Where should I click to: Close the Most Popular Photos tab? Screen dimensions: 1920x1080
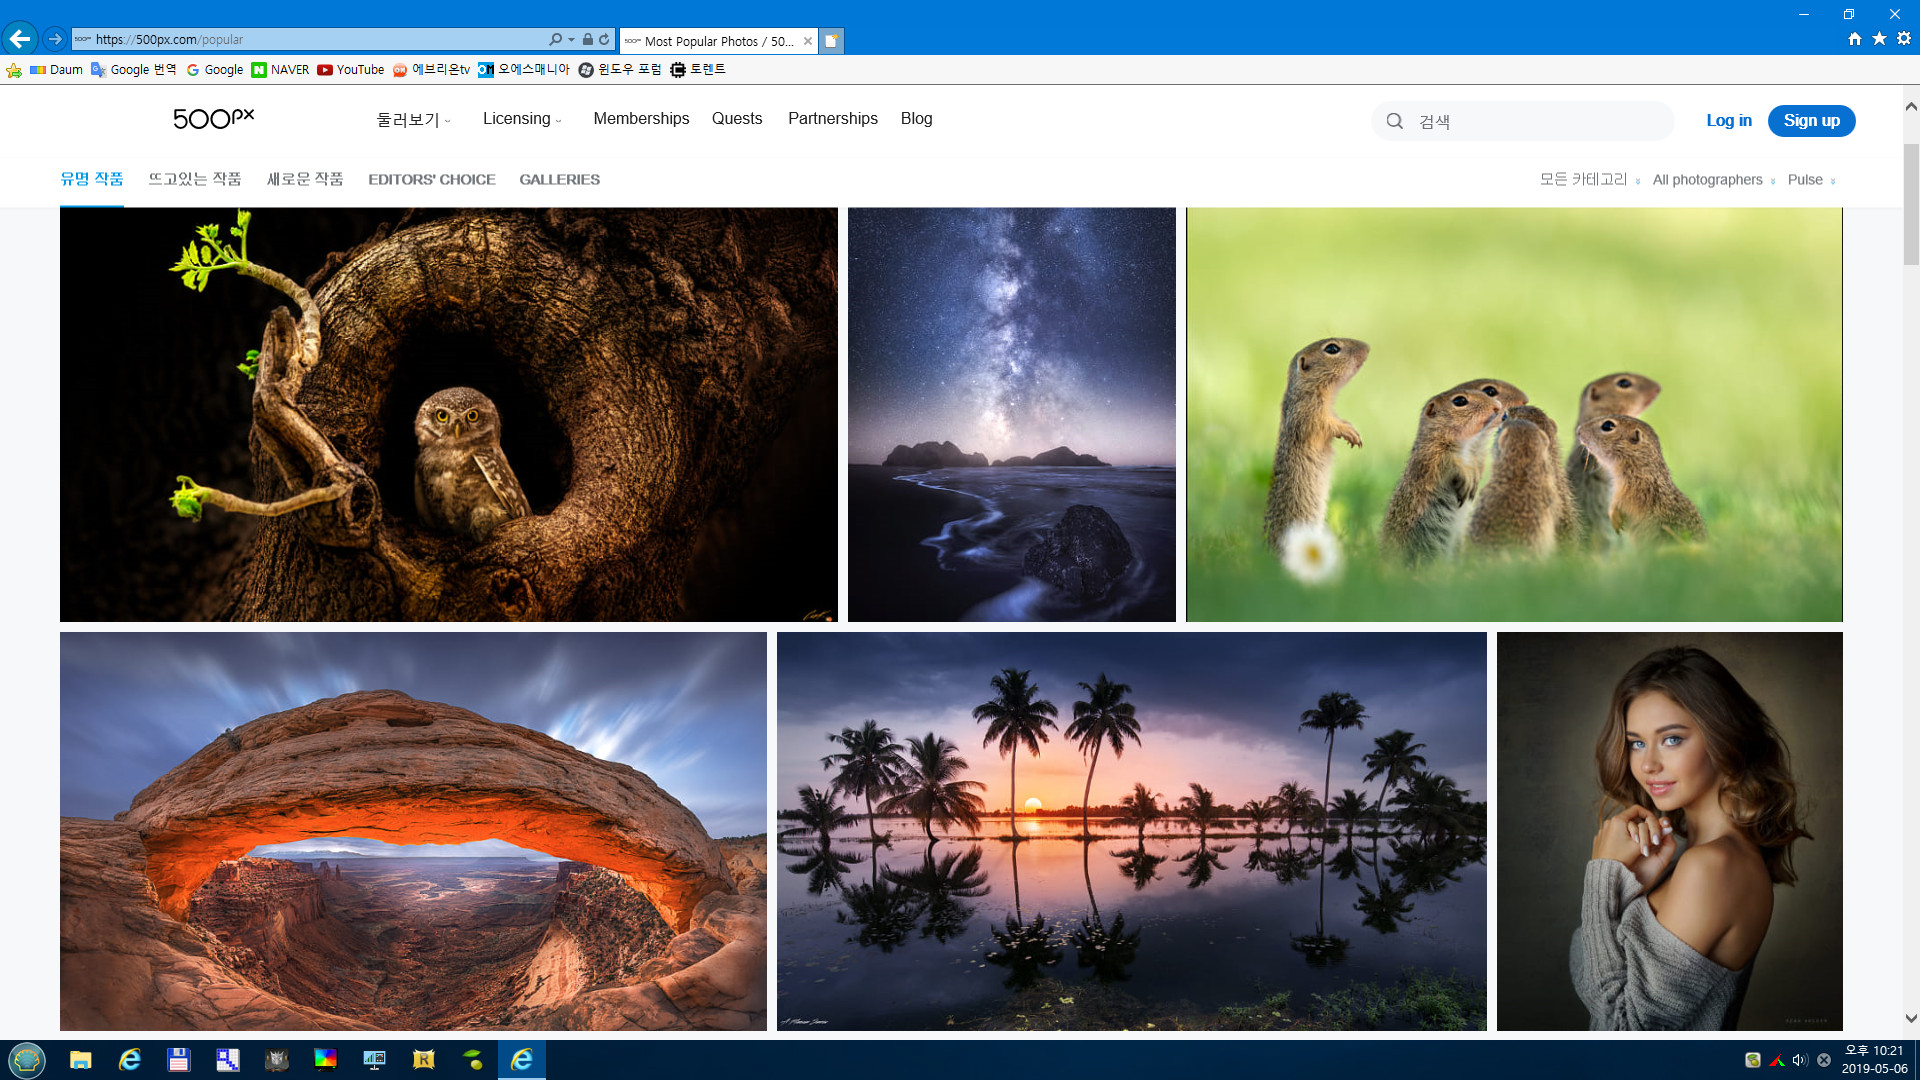click(807, 41)
